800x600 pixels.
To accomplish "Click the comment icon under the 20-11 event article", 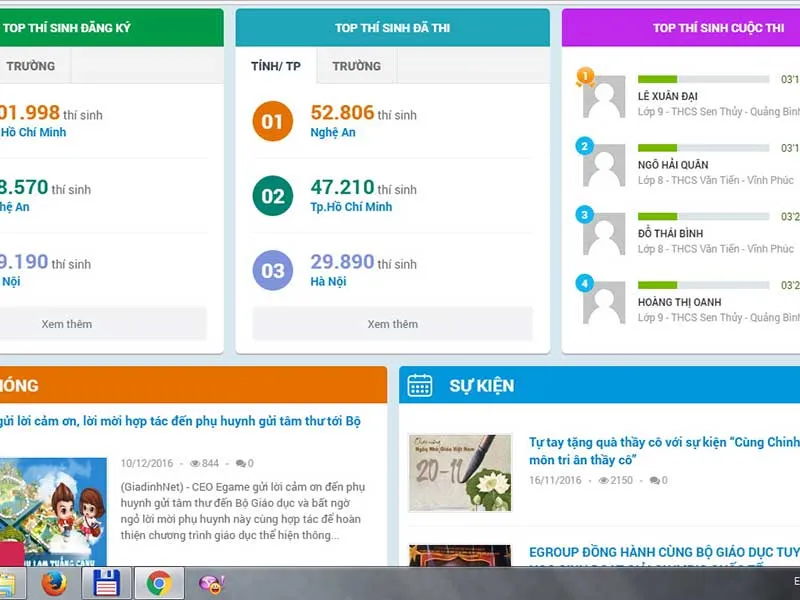I will pyautogui.click(x=654, y=481).
